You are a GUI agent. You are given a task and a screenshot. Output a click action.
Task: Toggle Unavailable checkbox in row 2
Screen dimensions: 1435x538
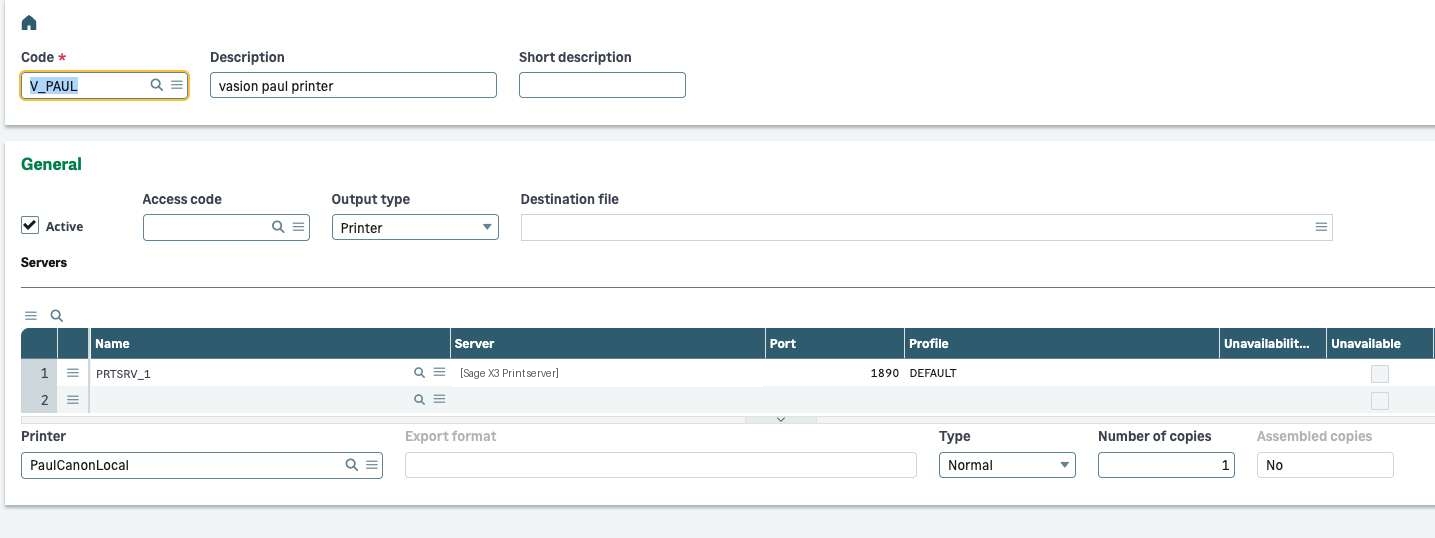(x=1380, y=401)
